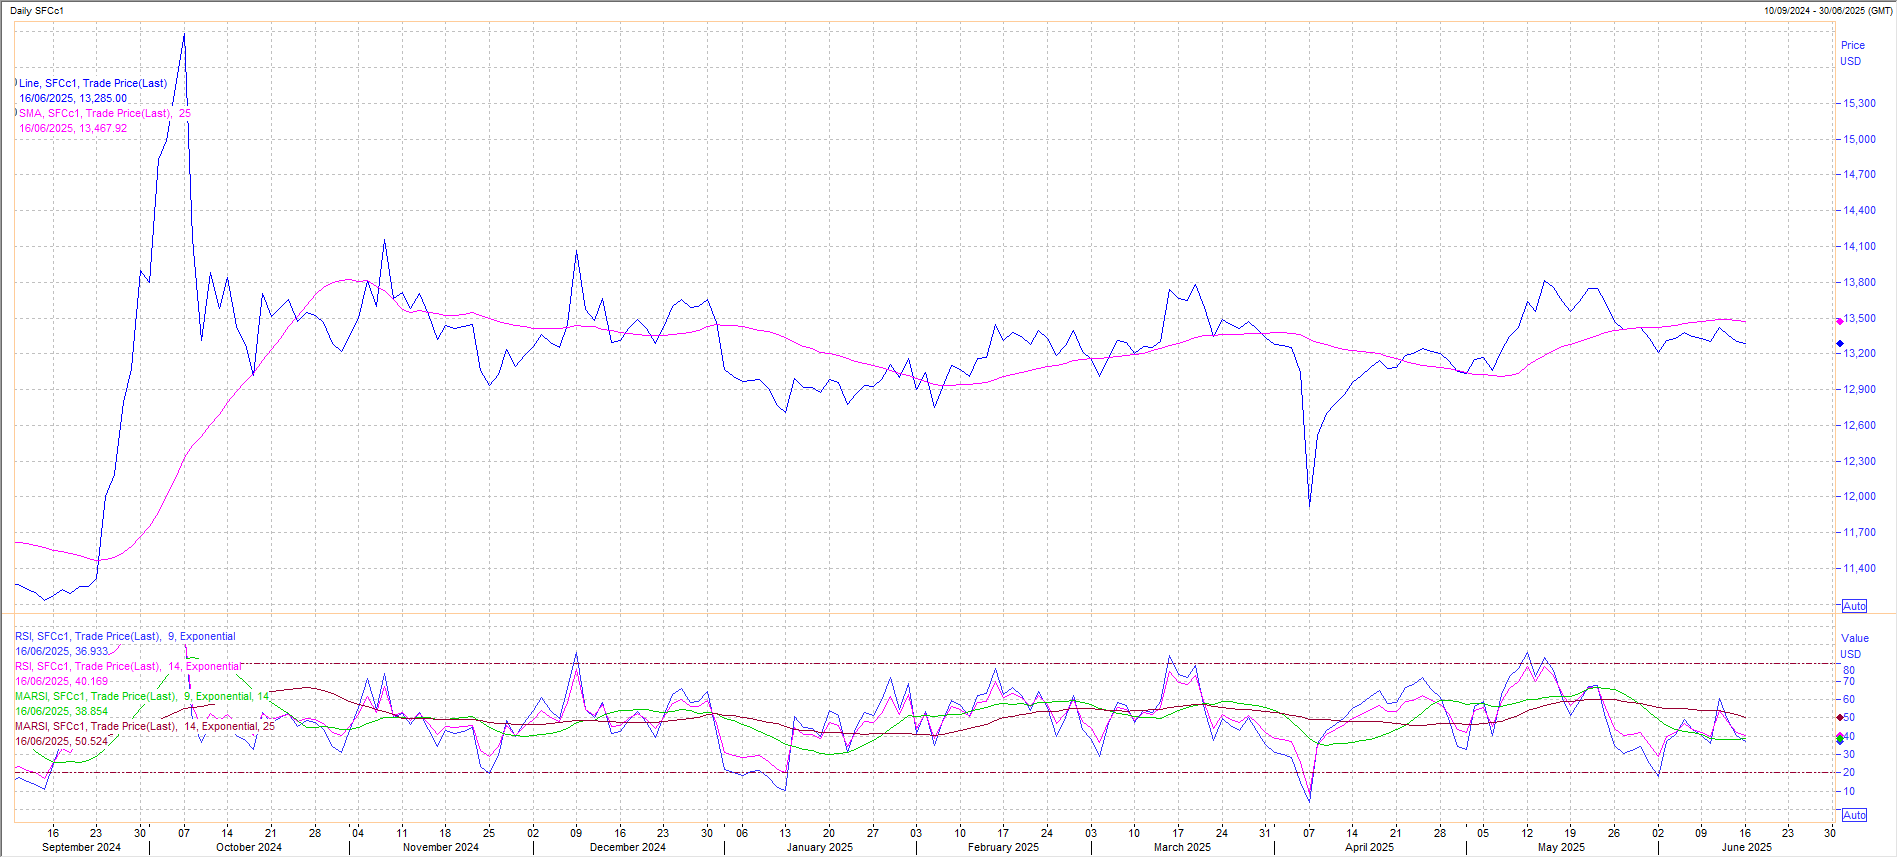Click the 'November 2024' month label
The image size is (1898, 858).
pos(441,848)
